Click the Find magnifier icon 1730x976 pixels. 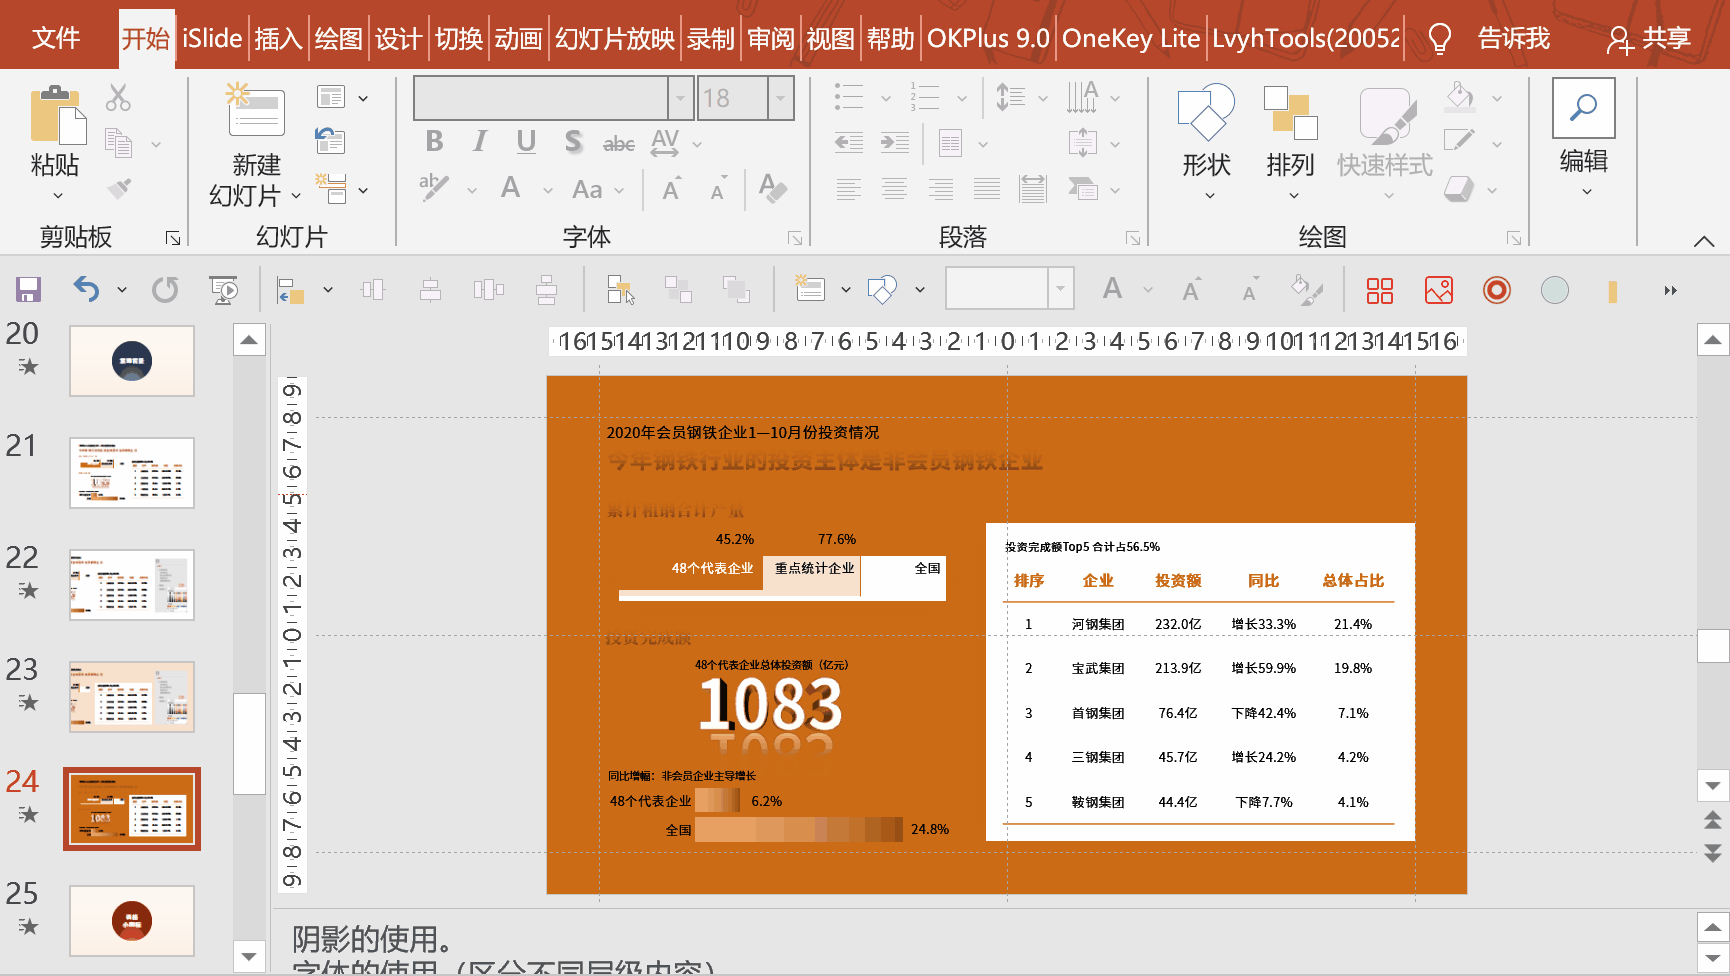[x=1584, y=108]
